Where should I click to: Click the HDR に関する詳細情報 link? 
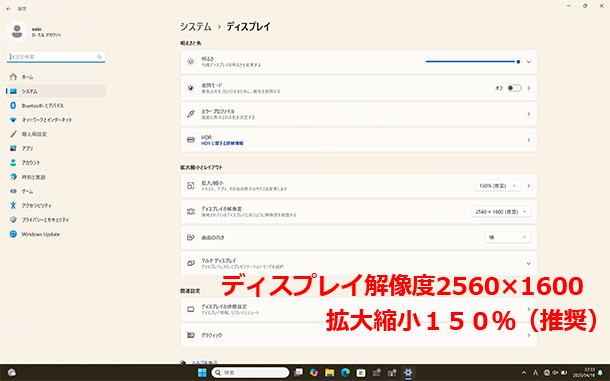tap(222, 143)
